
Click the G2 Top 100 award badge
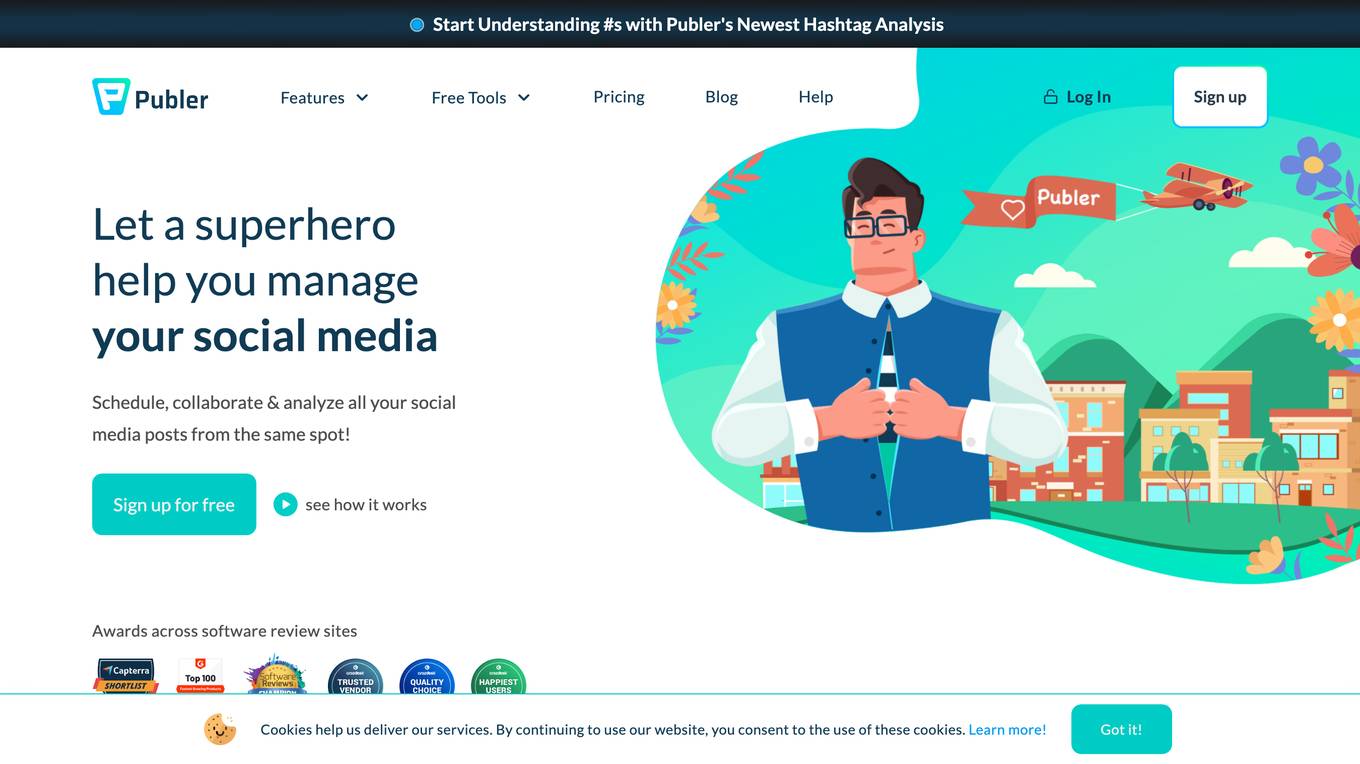pyautogui.click(x=200, y=675)
